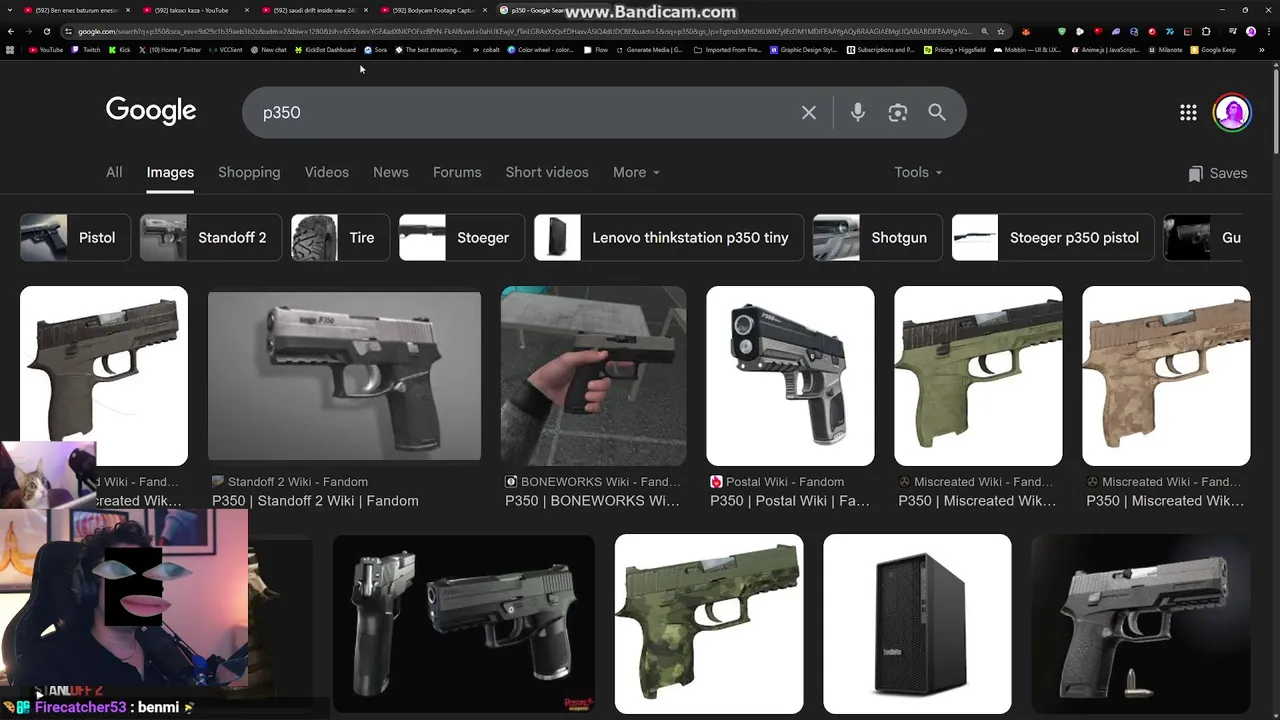Filter images by the Stoeger chip
Image resolution: width=1280 pixels, height=720 pixels.
pyautogui.click(x=462, y=238)
